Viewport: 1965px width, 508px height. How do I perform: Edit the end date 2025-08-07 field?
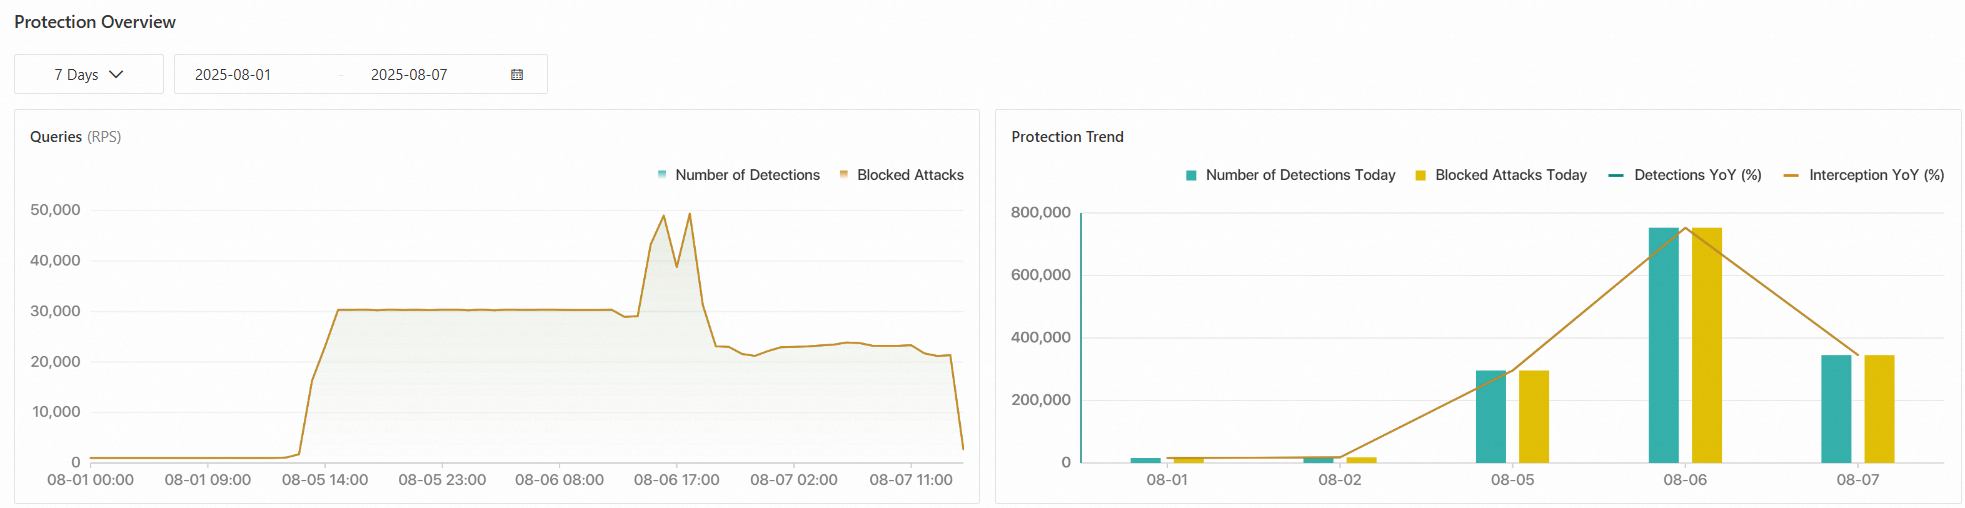[409, 75]
